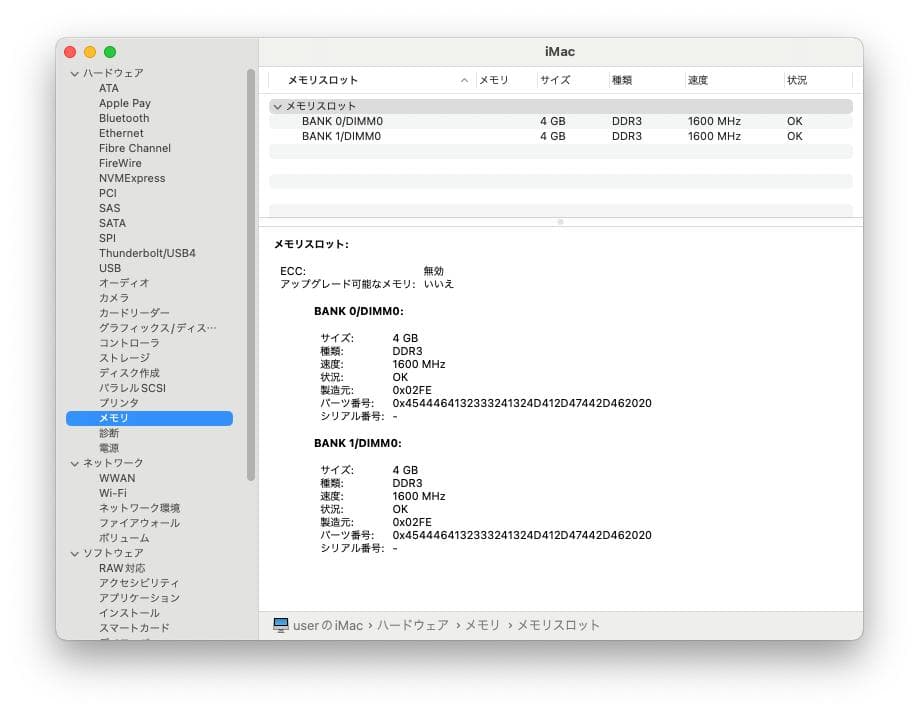Viewport: 919px width, 714px height.
Task: Select ストレージ in the sidebar
Action: pos(125,358)
